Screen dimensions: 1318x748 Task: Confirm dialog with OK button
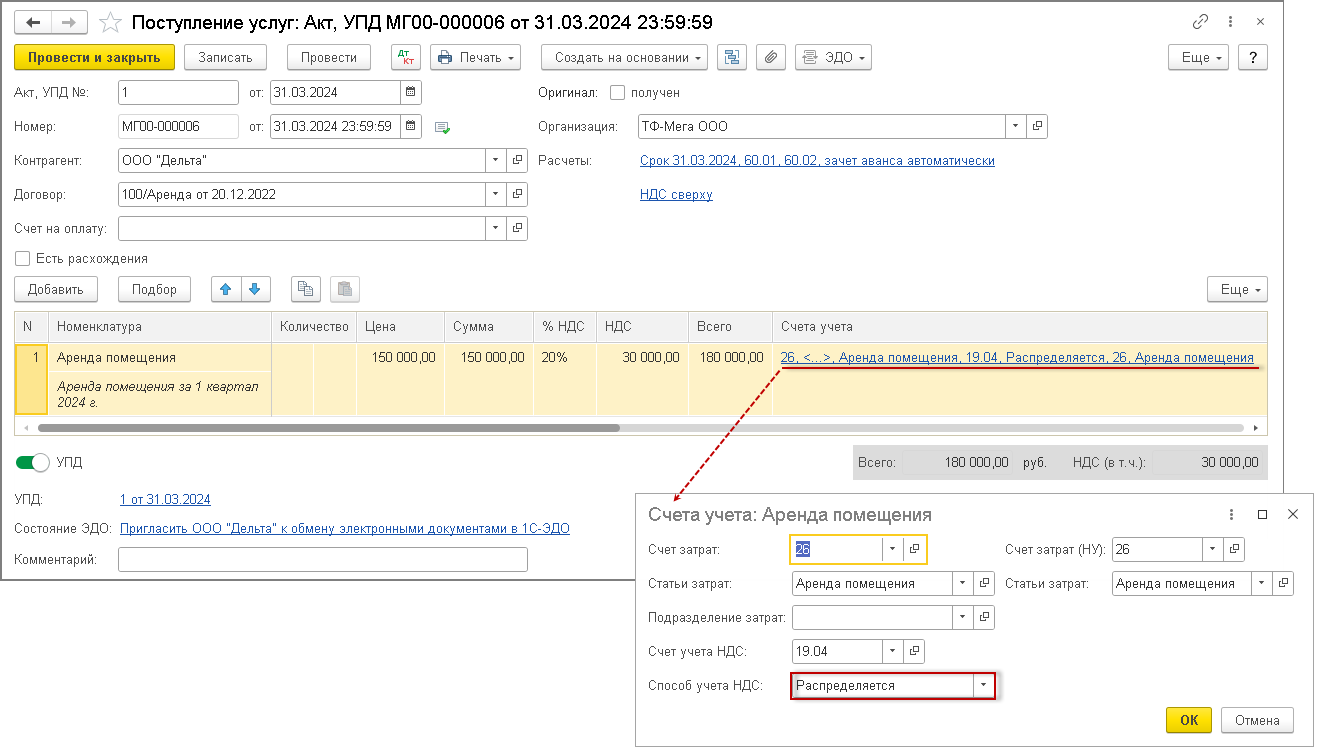point(1189,720)
